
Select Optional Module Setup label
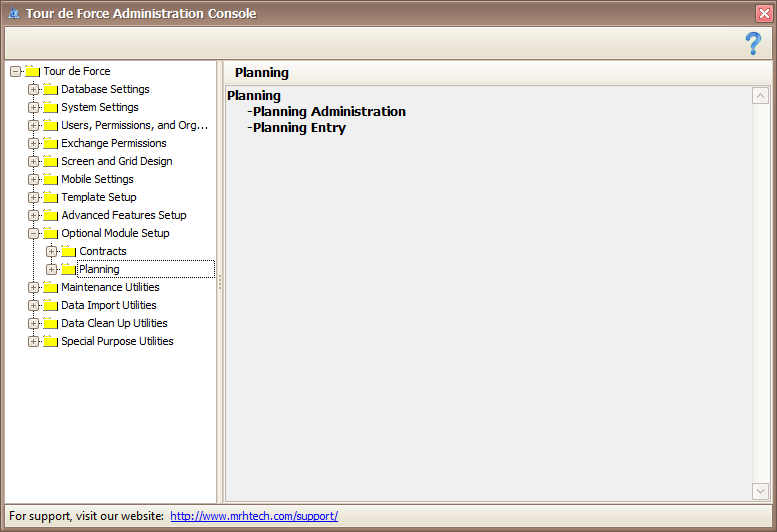[115, 233]
